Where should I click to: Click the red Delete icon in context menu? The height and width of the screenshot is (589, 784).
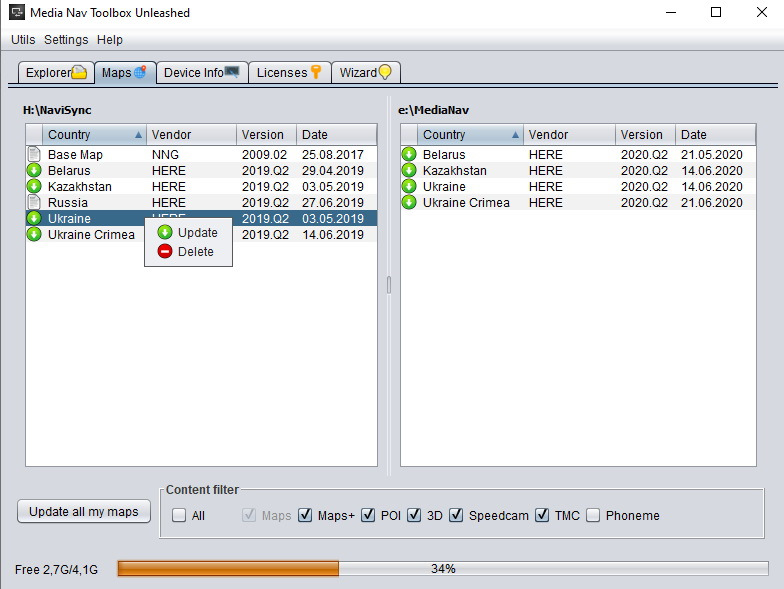164,251
